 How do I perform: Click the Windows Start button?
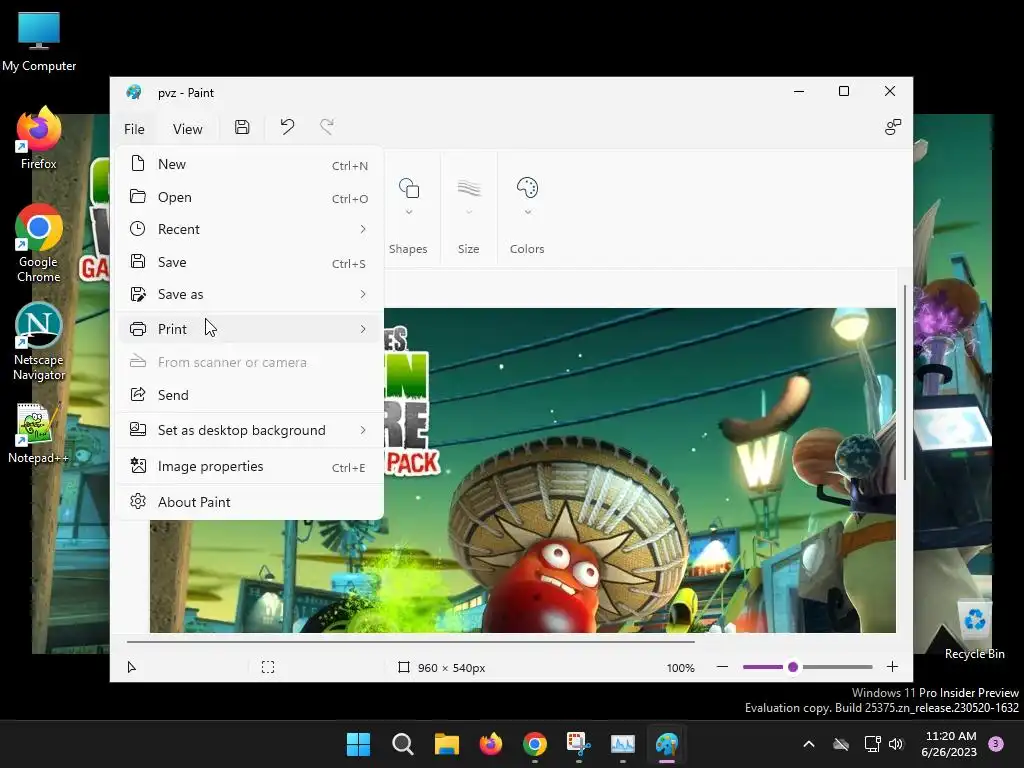(x=358, y=744)
